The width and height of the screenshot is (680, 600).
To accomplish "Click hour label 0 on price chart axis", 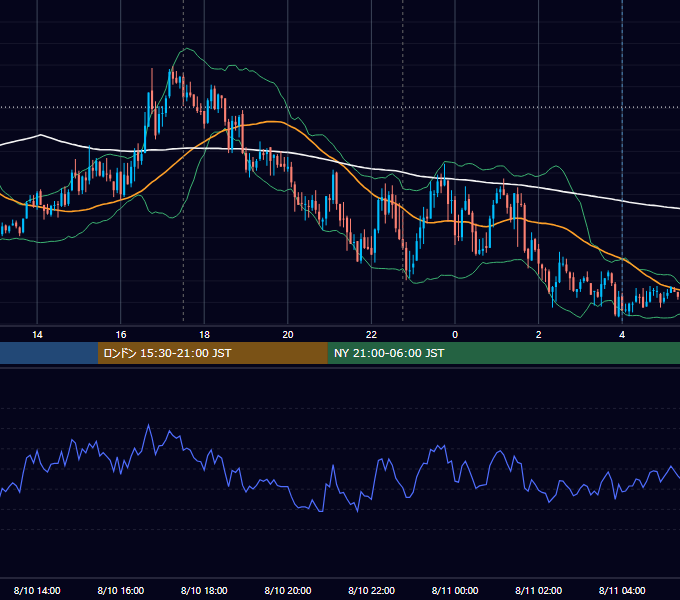I will tap(455, 335).
